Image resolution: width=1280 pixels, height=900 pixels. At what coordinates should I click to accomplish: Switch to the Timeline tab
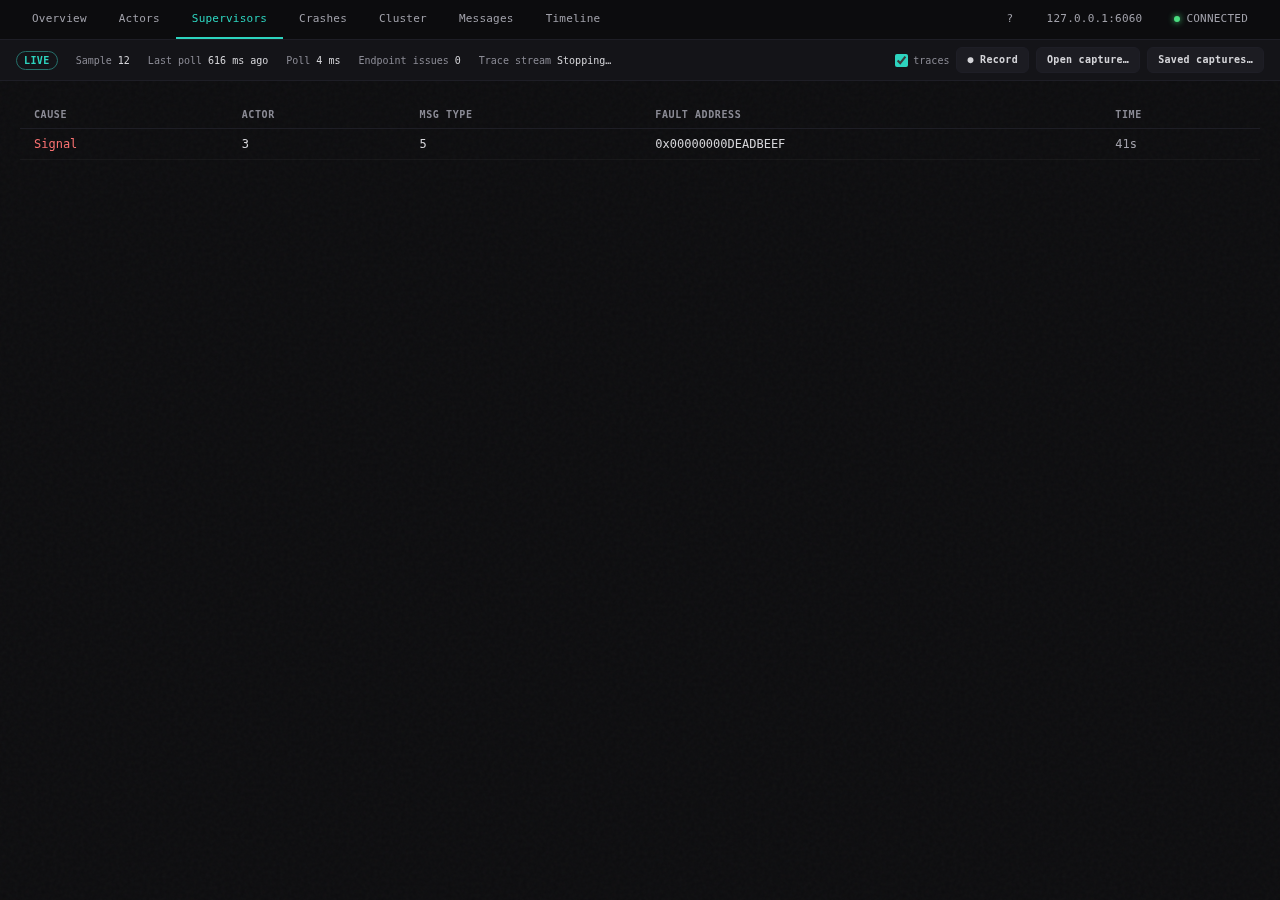[573, 19]
